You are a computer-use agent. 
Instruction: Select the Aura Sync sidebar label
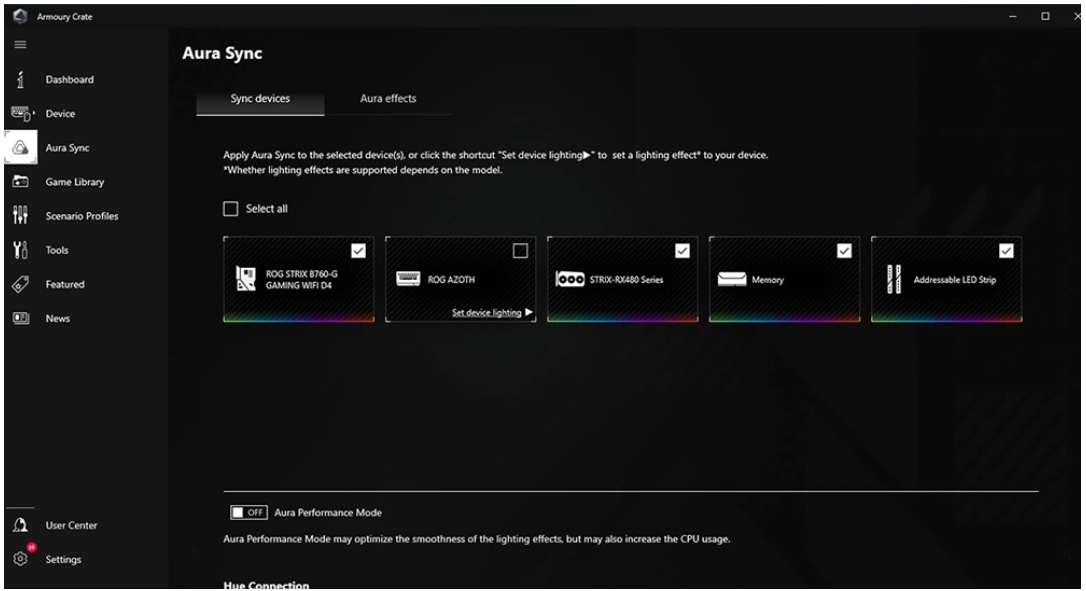(67, 148)
